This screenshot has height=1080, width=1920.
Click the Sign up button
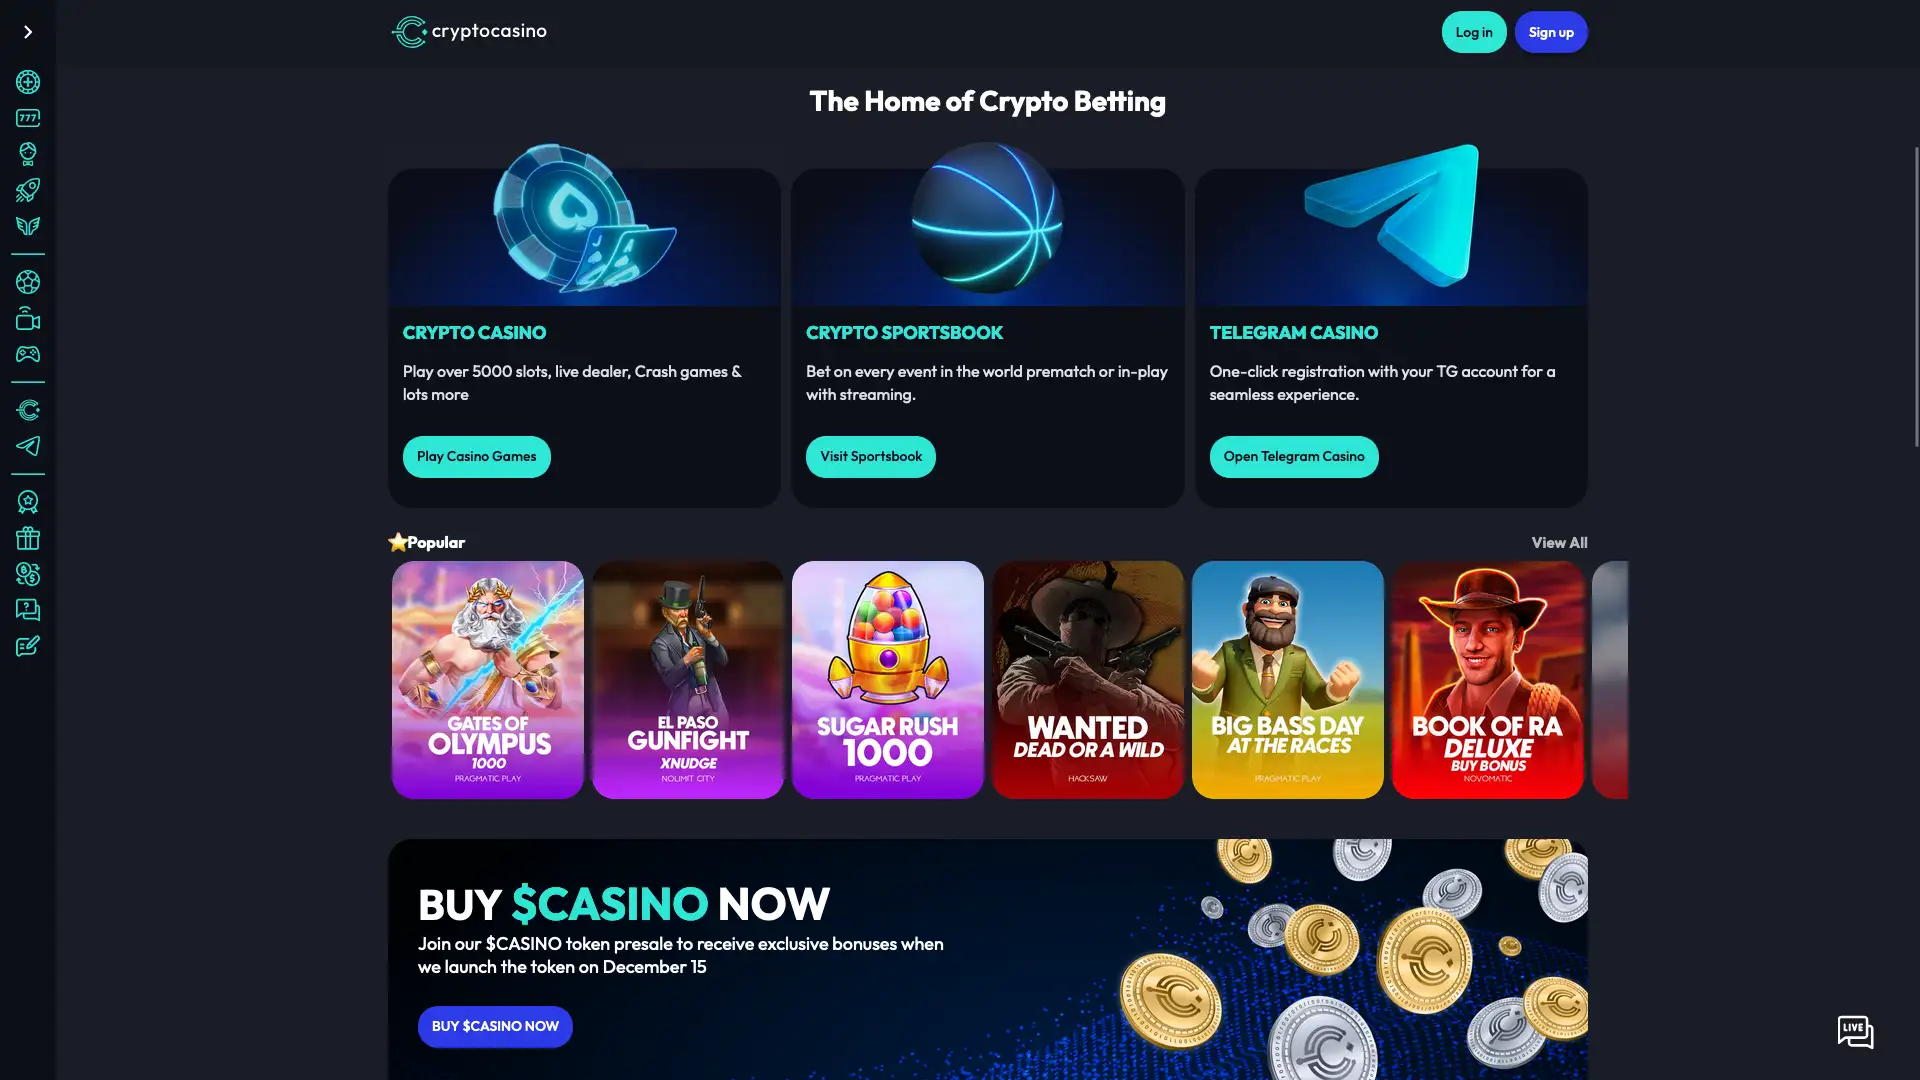point(1551,32)
